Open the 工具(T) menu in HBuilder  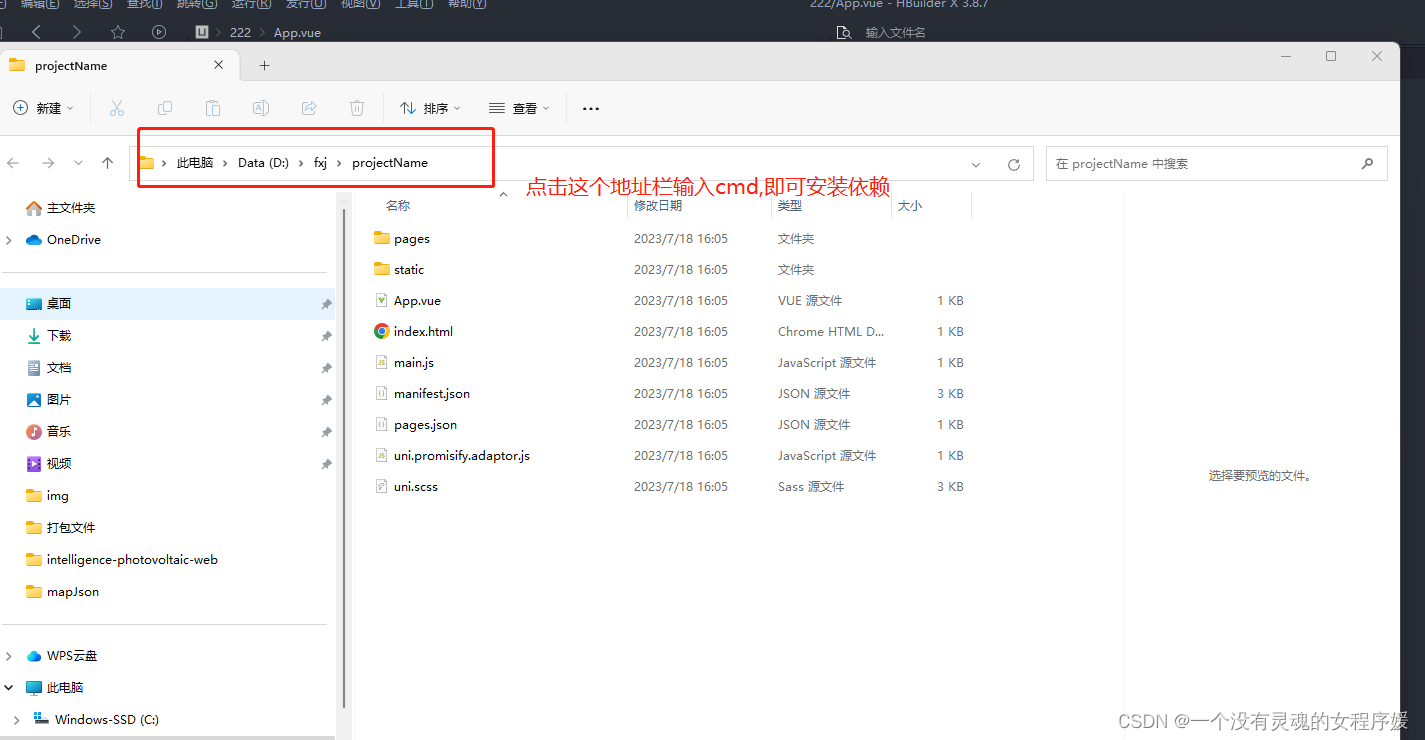click(413, 4)
